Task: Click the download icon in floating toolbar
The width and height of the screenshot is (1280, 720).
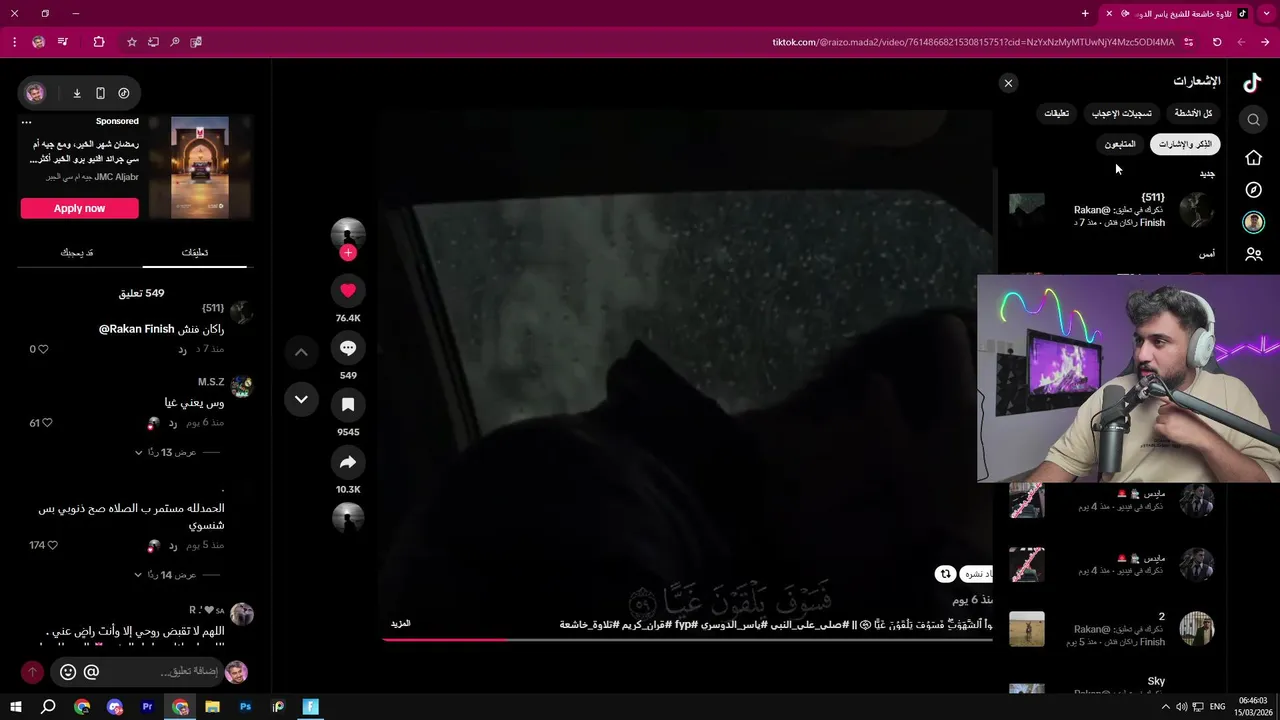Action: click(x=77, y=93)
